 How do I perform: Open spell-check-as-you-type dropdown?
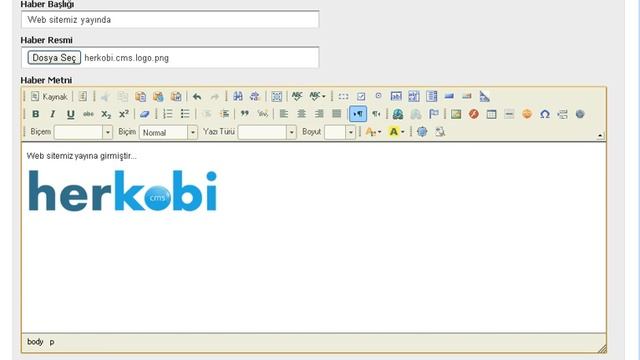point(318,97)
